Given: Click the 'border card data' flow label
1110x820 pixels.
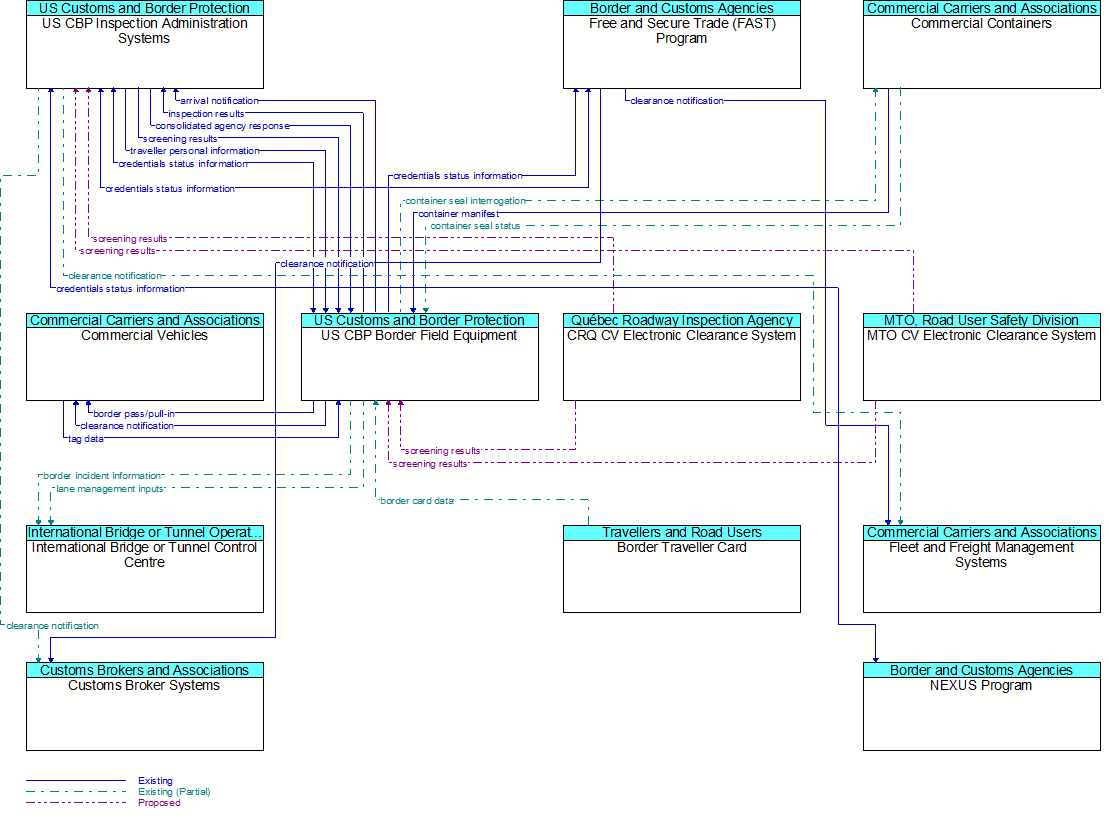Looking at the screenshot, I should coord(417,501).
